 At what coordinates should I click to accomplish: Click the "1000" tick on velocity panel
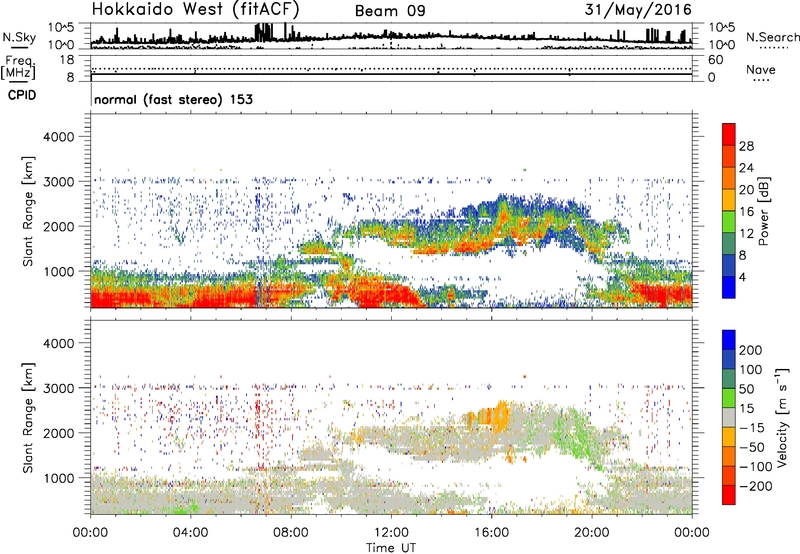tap(58, 478)
